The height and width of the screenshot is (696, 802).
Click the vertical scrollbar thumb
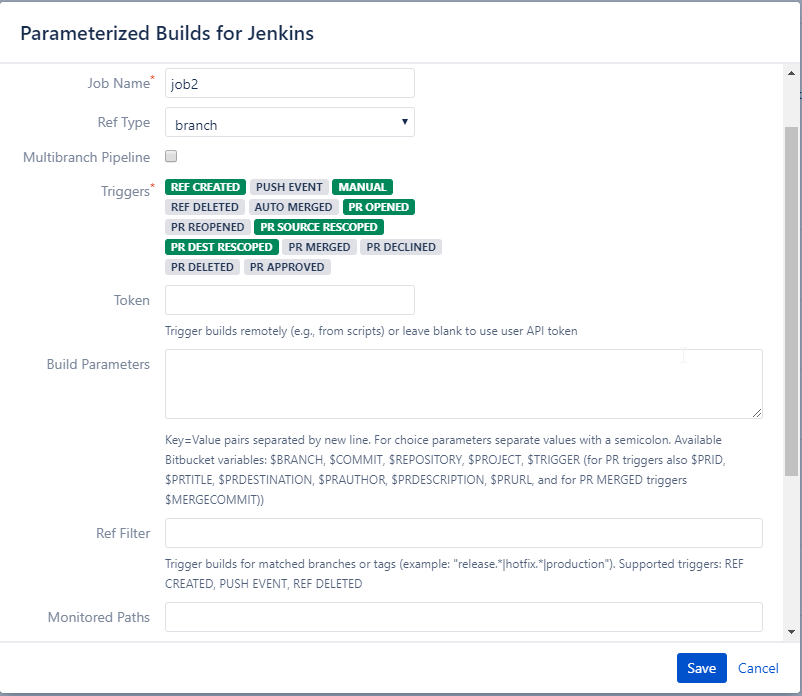pos(791,302)
